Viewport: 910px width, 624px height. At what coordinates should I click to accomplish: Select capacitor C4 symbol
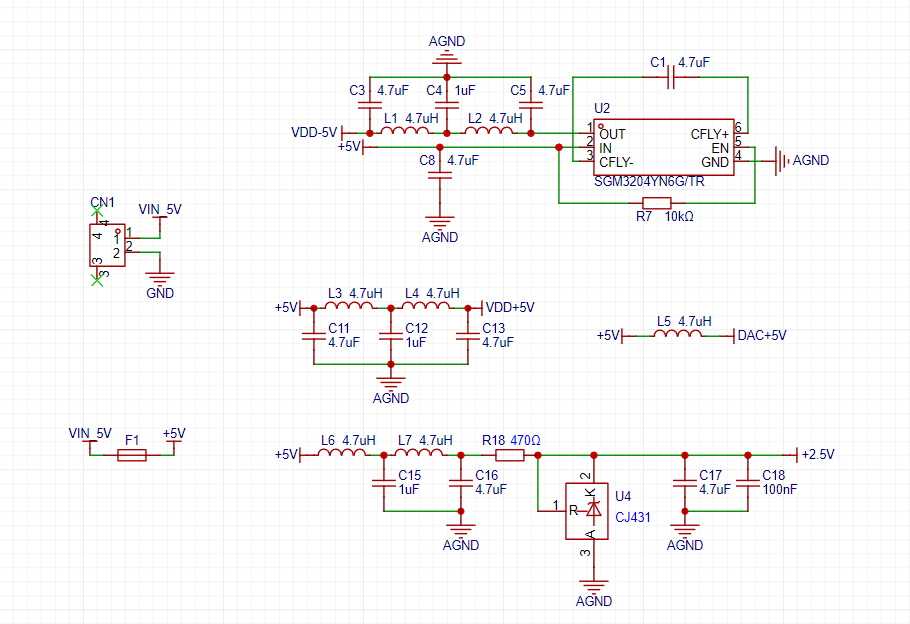(447, 105)
